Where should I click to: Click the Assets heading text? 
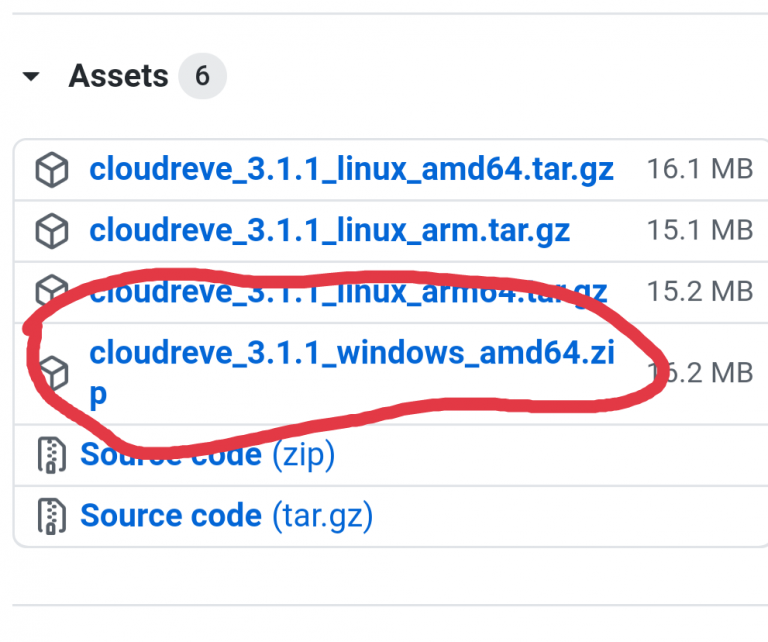coord(118,76)
